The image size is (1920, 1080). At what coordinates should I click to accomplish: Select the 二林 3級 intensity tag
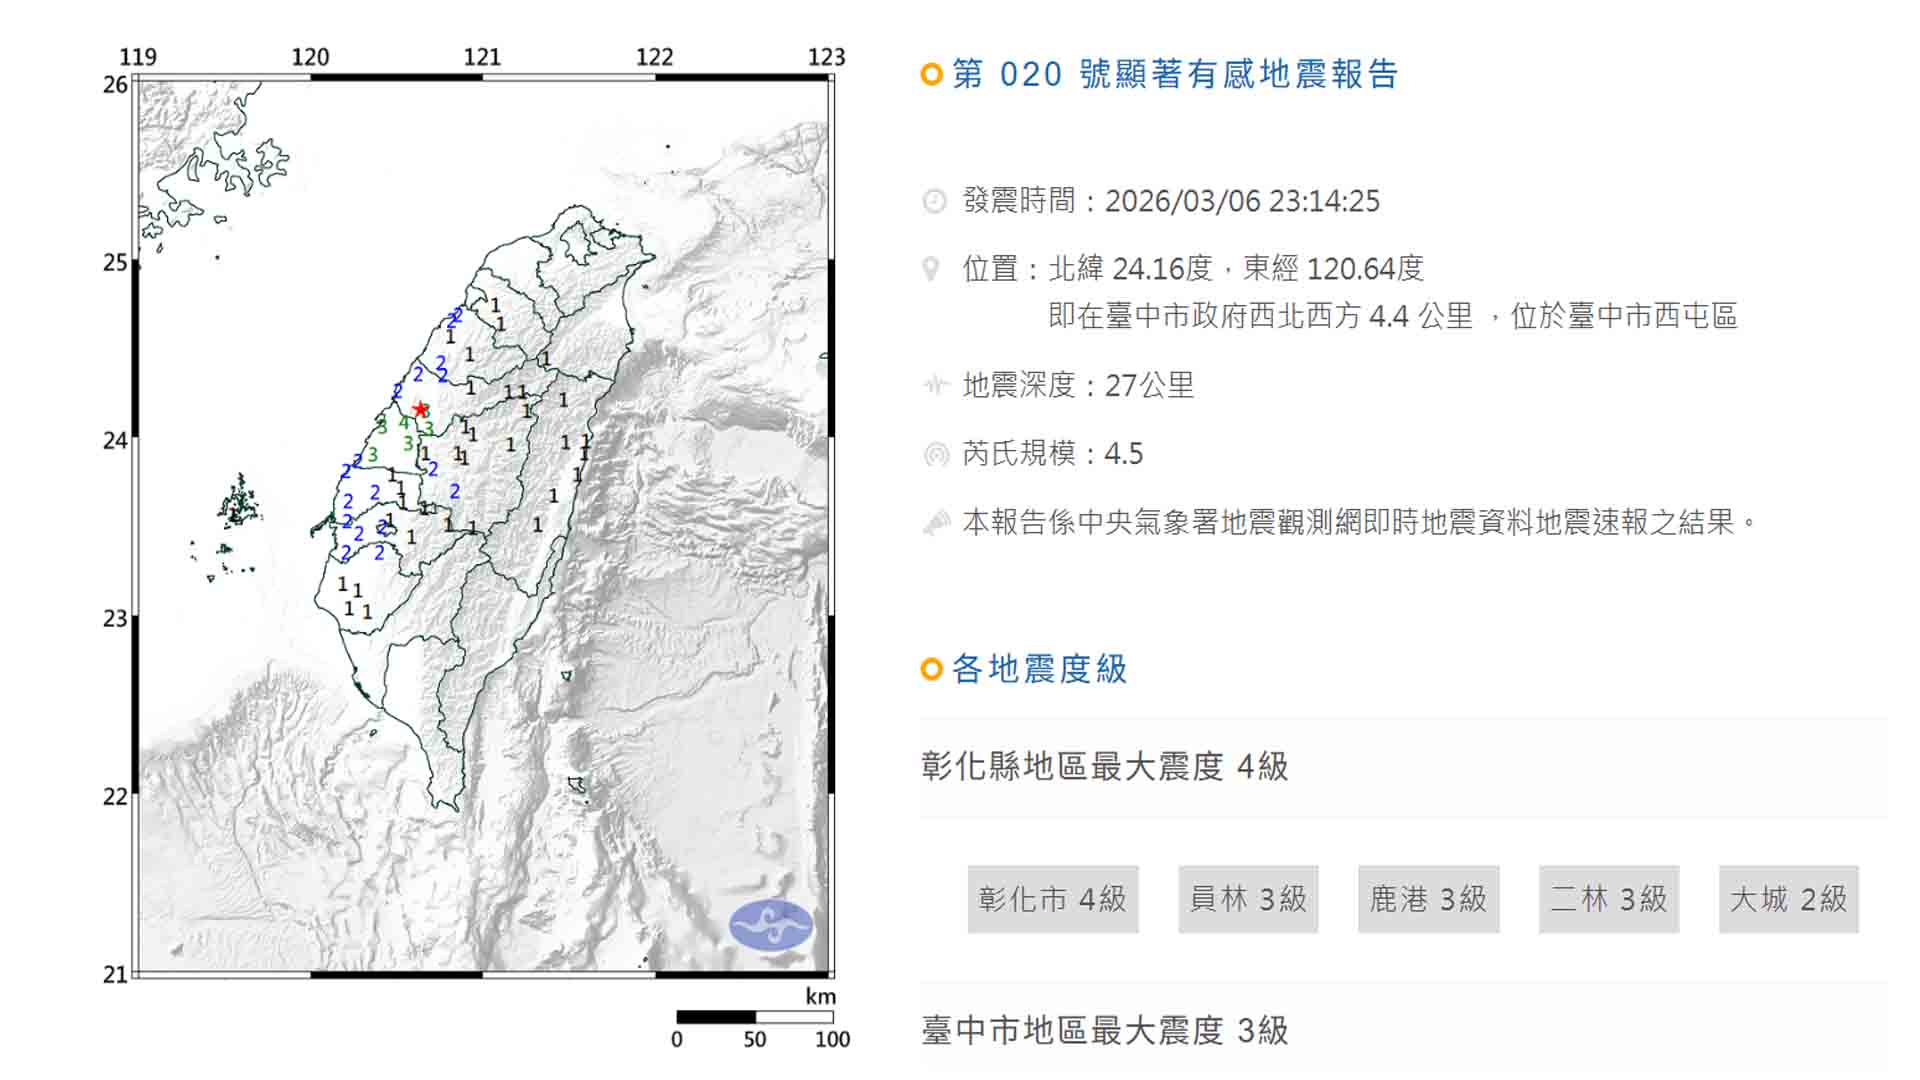point(1608,899)
